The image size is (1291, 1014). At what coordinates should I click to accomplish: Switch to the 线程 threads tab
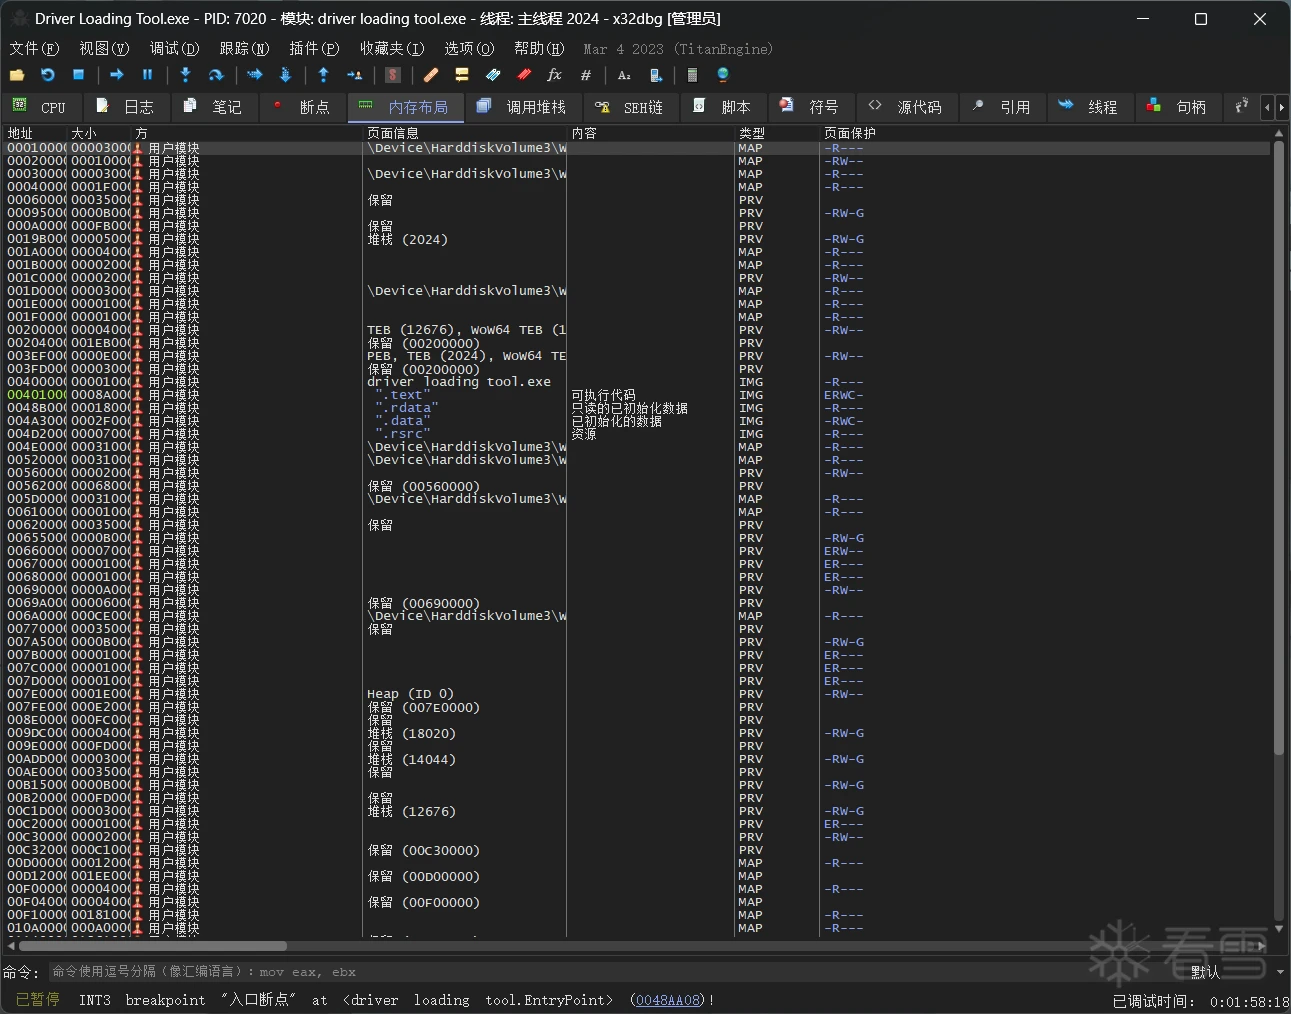point(1091,107)
